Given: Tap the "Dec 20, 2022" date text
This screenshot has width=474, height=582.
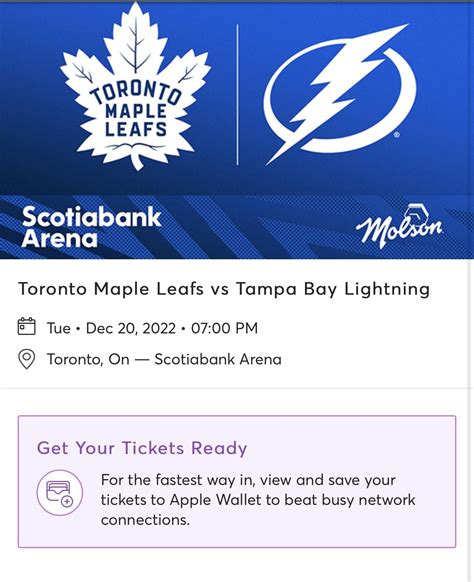Looking at the screenshot, I should coord(131,328).
